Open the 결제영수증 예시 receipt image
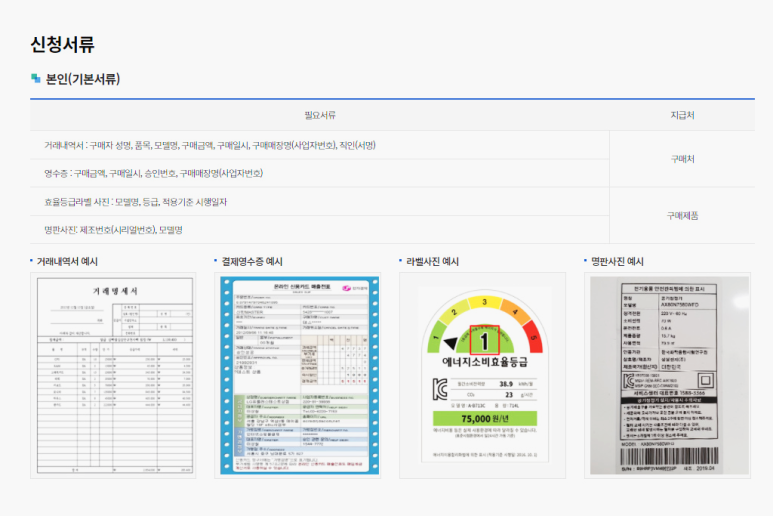The height and width of the screenshot is (516, 773). pos(299,376)
